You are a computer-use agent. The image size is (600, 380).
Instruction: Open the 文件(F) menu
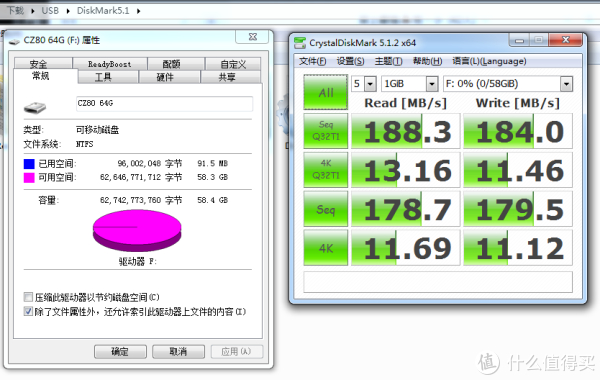point(313,61)
